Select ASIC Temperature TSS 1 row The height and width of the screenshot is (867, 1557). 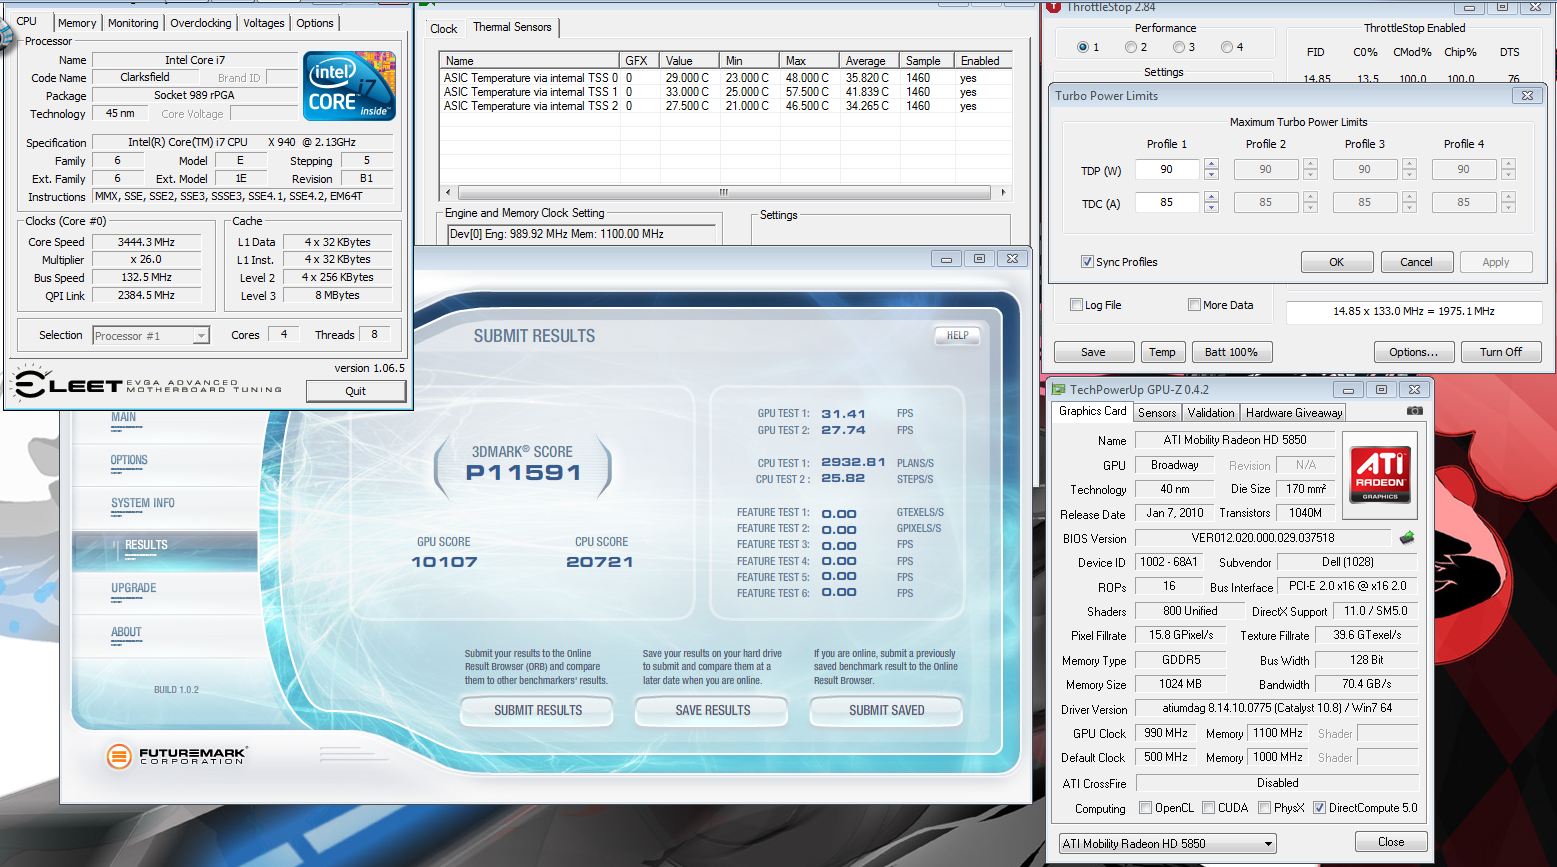(x=727, y=92)
